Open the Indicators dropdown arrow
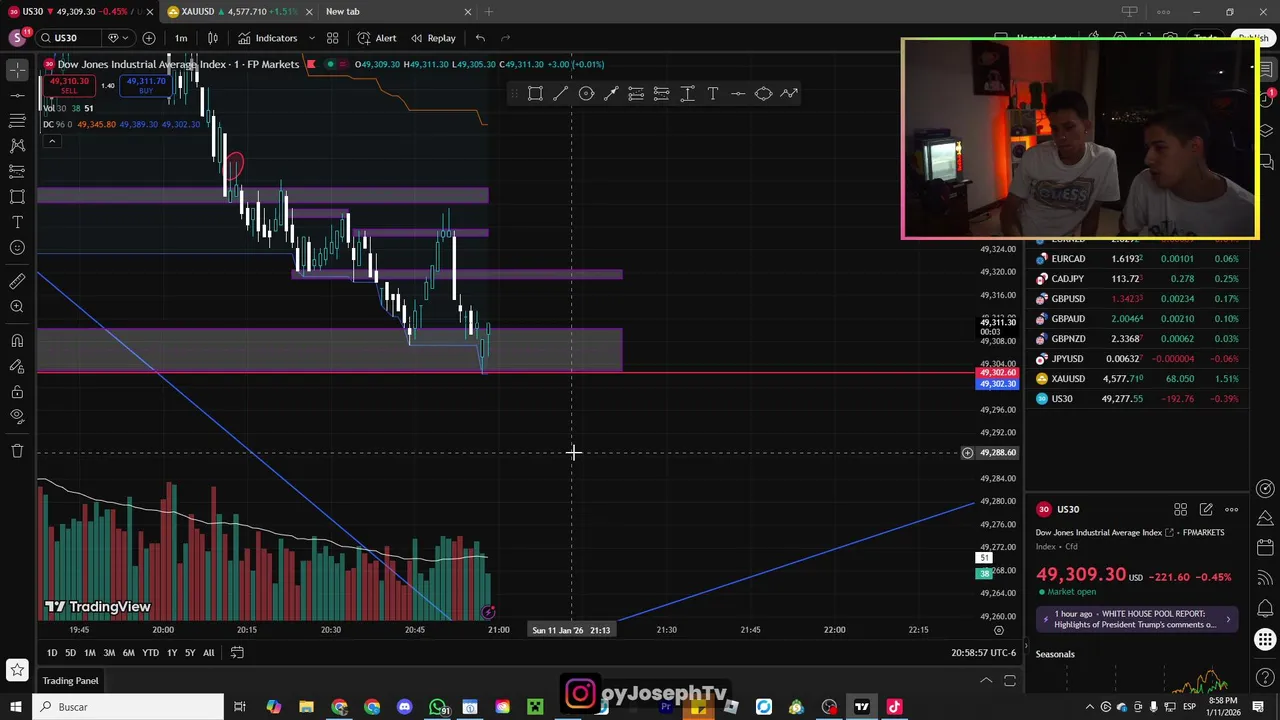The image size is (1280, 720). 311,38
